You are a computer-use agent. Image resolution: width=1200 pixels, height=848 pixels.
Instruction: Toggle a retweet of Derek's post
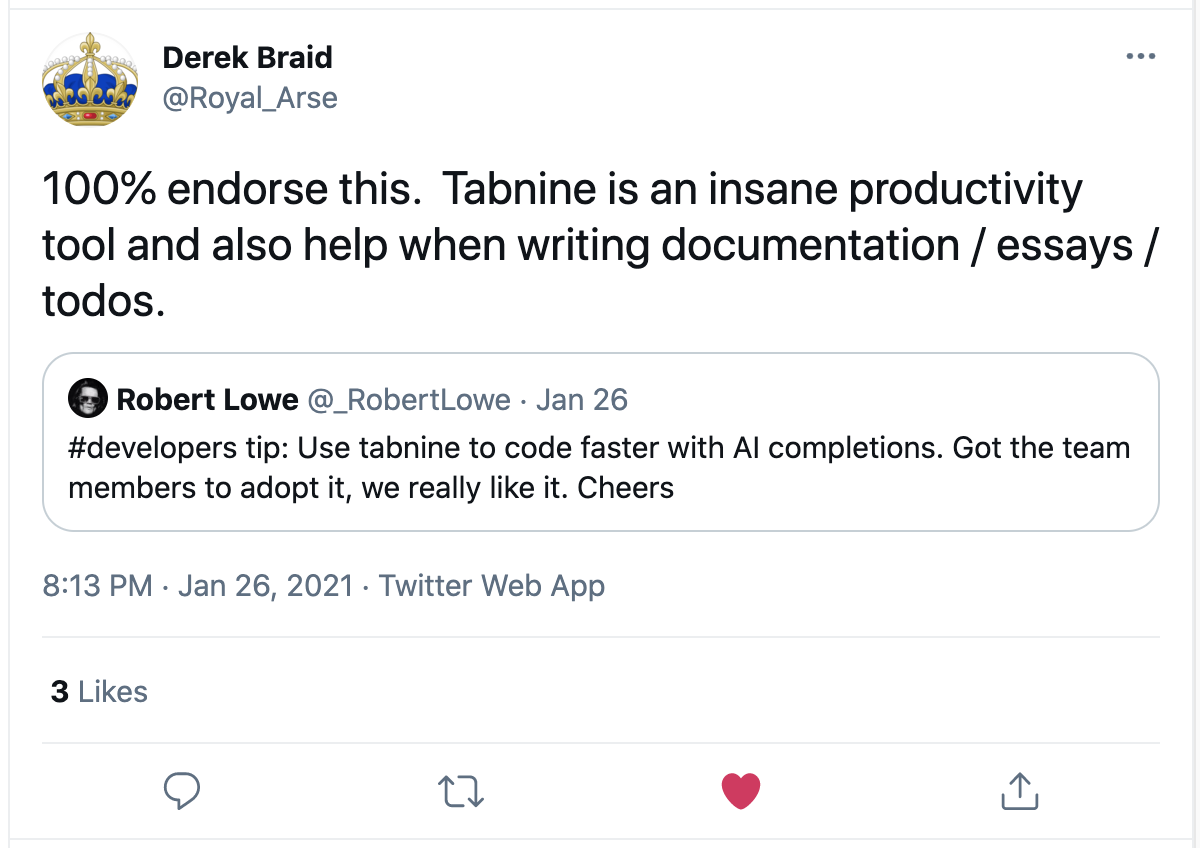tap(460, 791)
